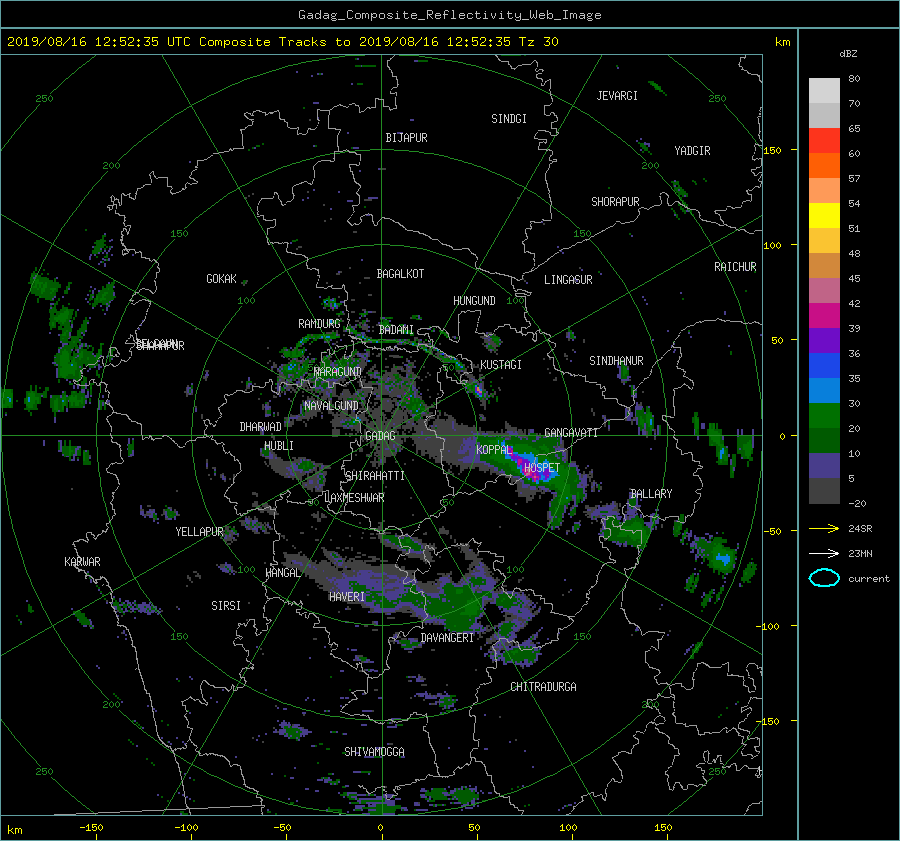Screen dimensions: 900x841
Task: Select the YADGIR city label
Action: coord(692,151)
